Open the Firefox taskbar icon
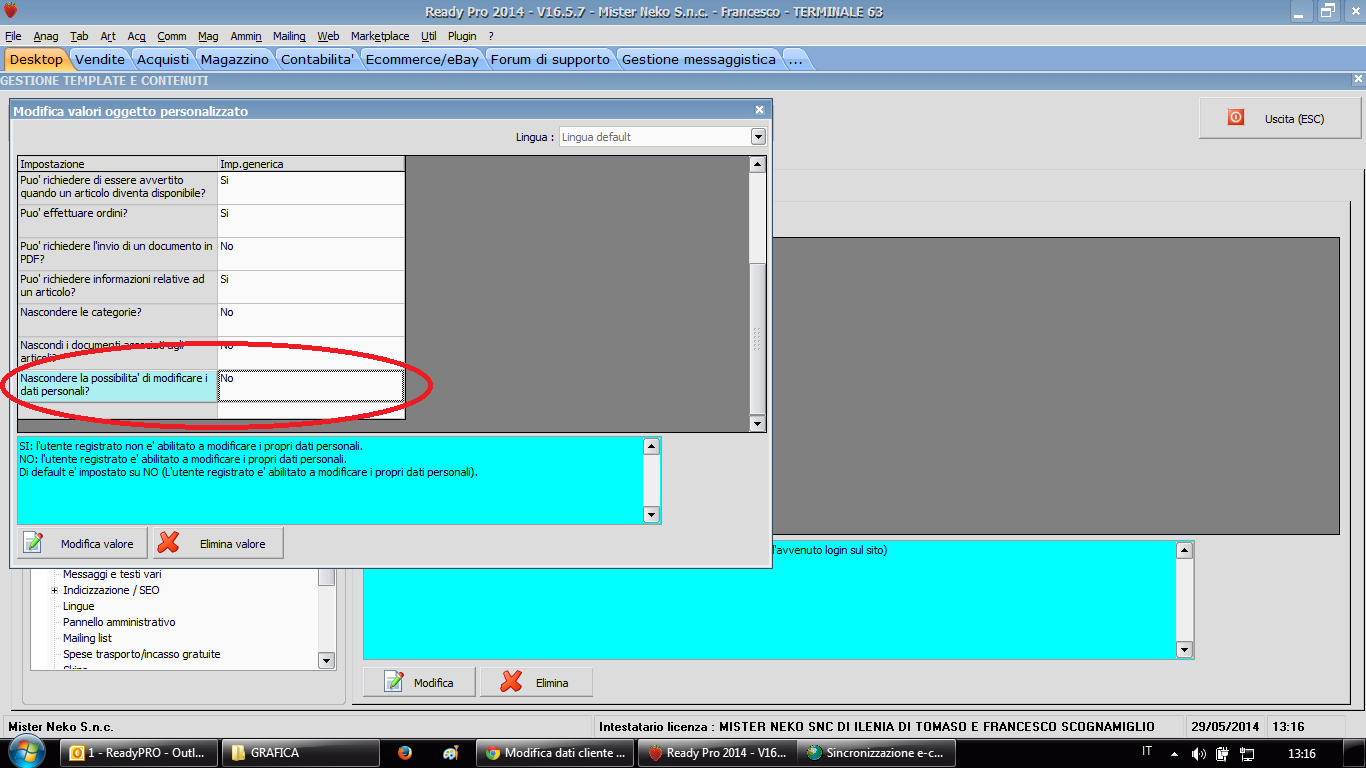This screenshot has width=1366, height=768. (x=405, y=753)
